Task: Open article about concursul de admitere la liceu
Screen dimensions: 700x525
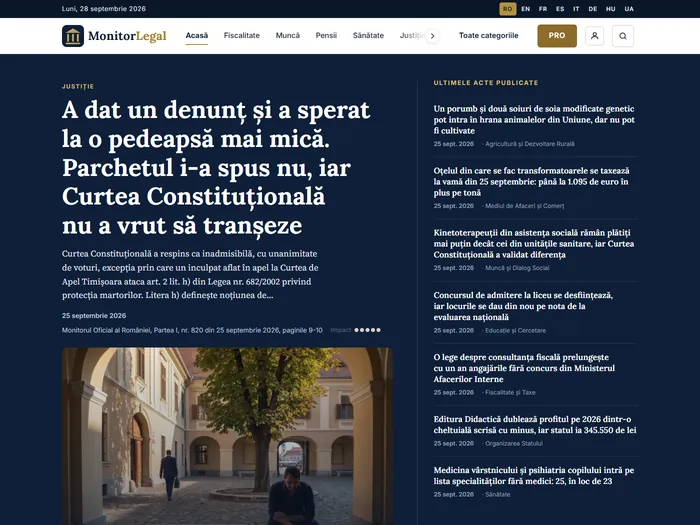Action: point(523,306)
